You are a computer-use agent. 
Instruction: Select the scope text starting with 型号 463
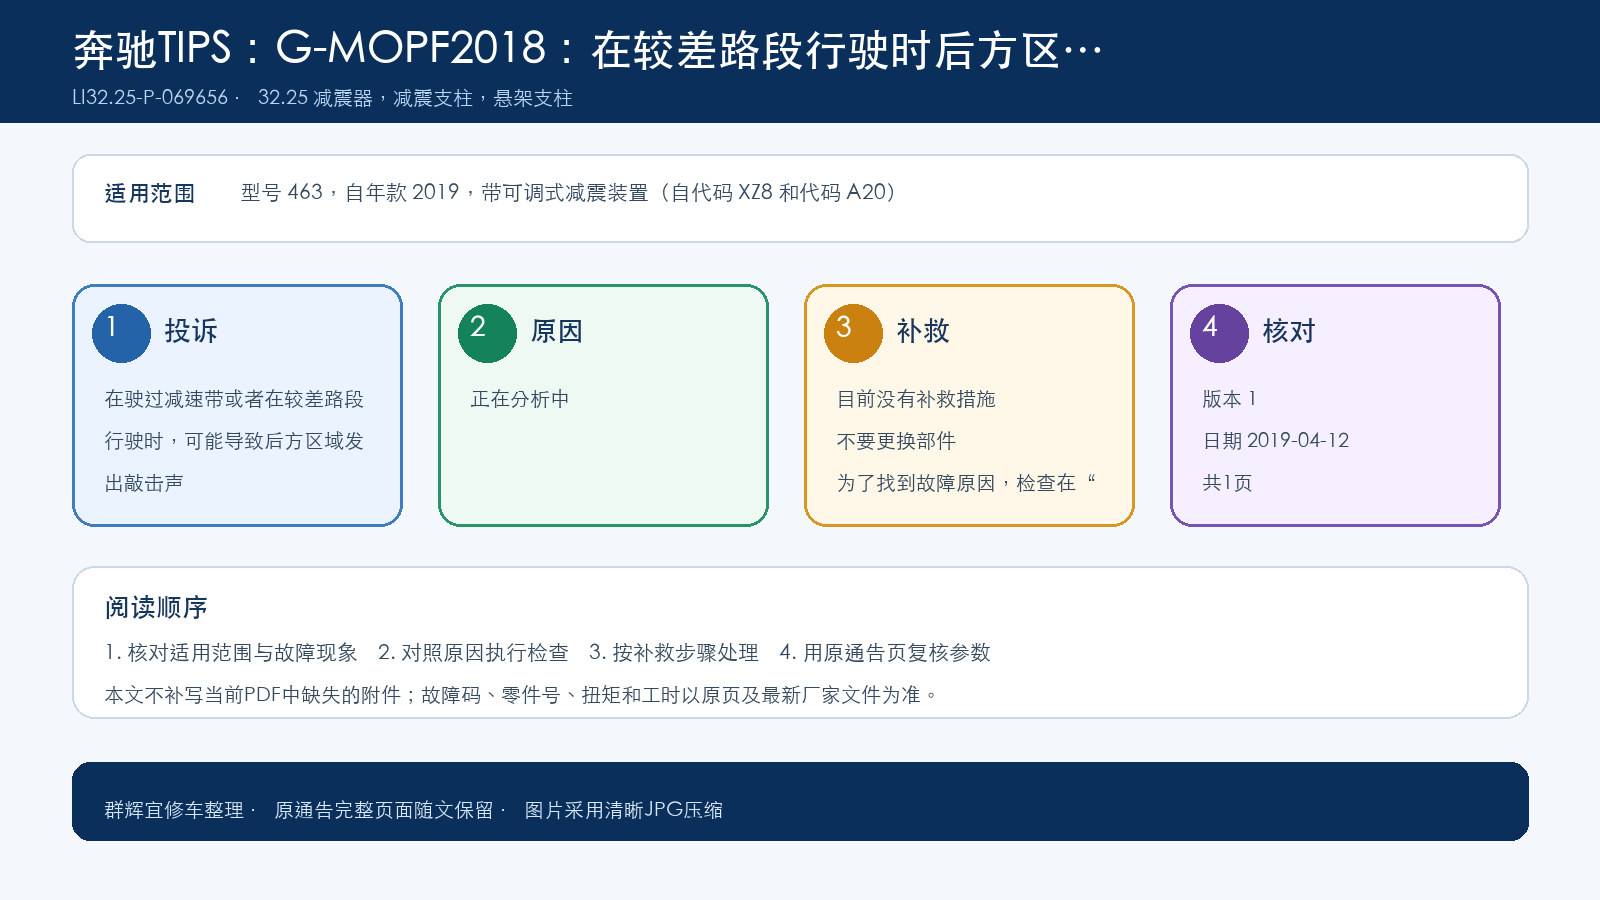[568, 192]
